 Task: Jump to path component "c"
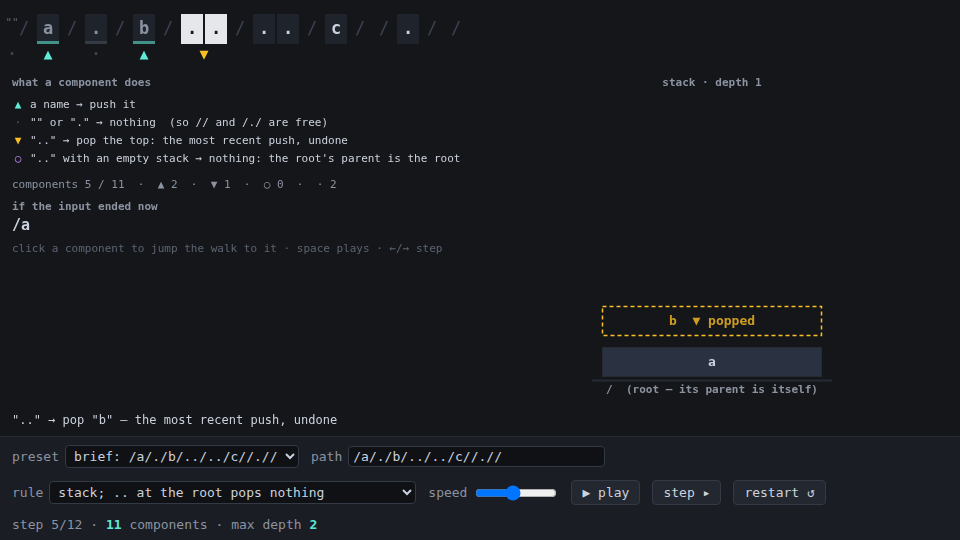(336, 29)
